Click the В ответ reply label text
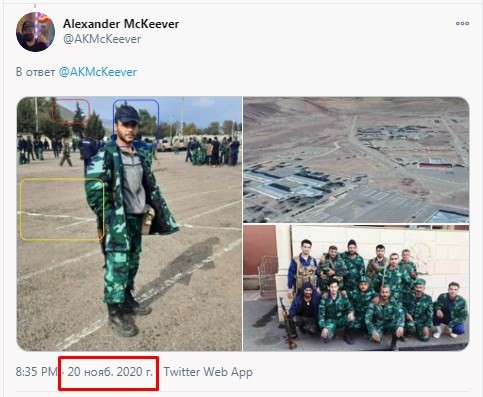 [35, 72]
